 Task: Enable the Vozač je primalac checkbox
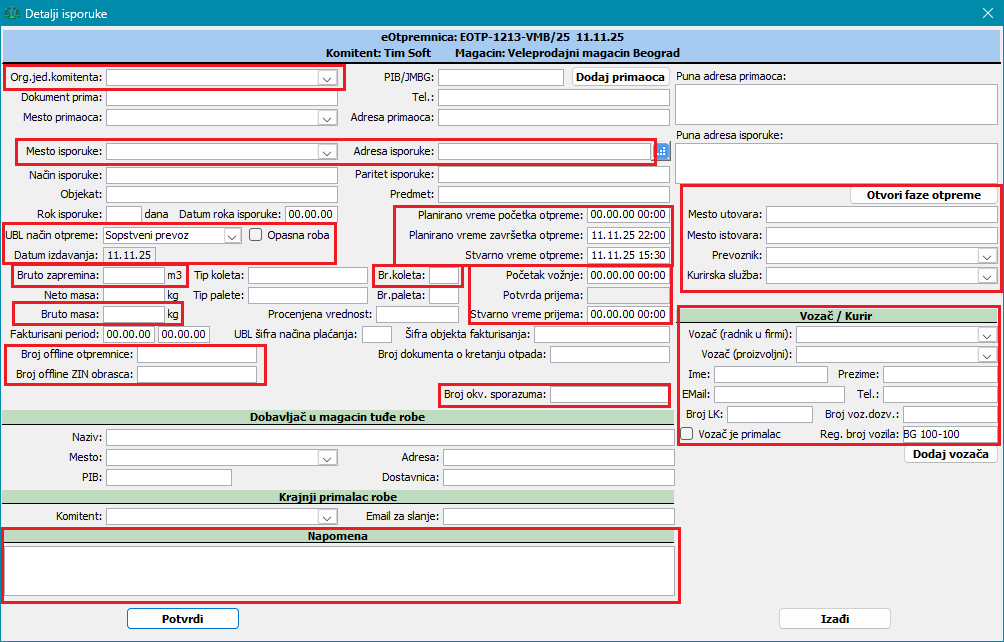(687, 434)
